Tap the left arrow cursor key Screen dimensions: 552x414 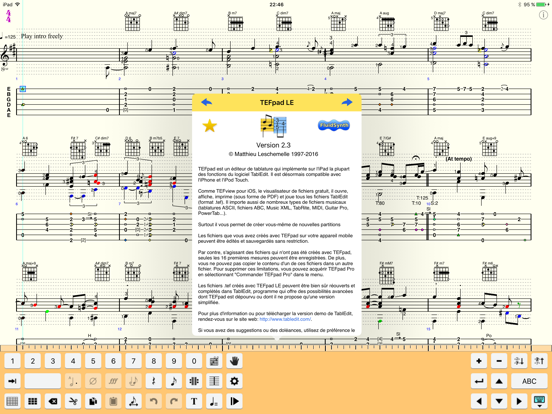[x=479, y=401]
